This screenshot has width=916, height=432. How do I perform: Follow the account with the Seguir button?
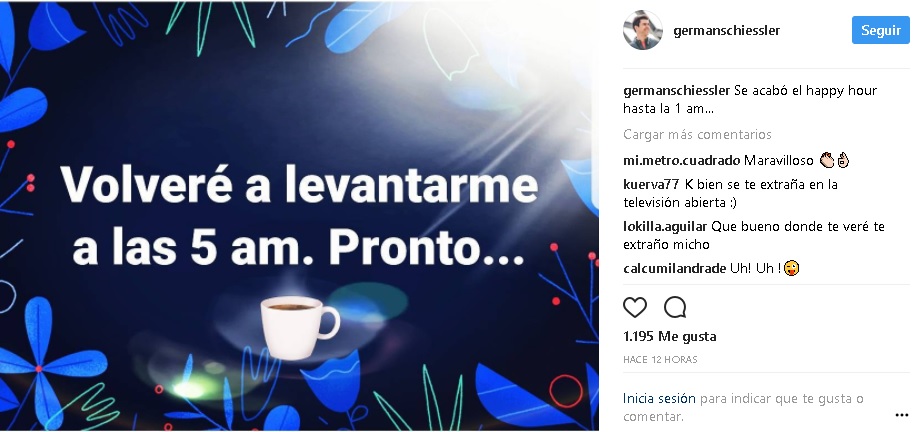point(880,30)
